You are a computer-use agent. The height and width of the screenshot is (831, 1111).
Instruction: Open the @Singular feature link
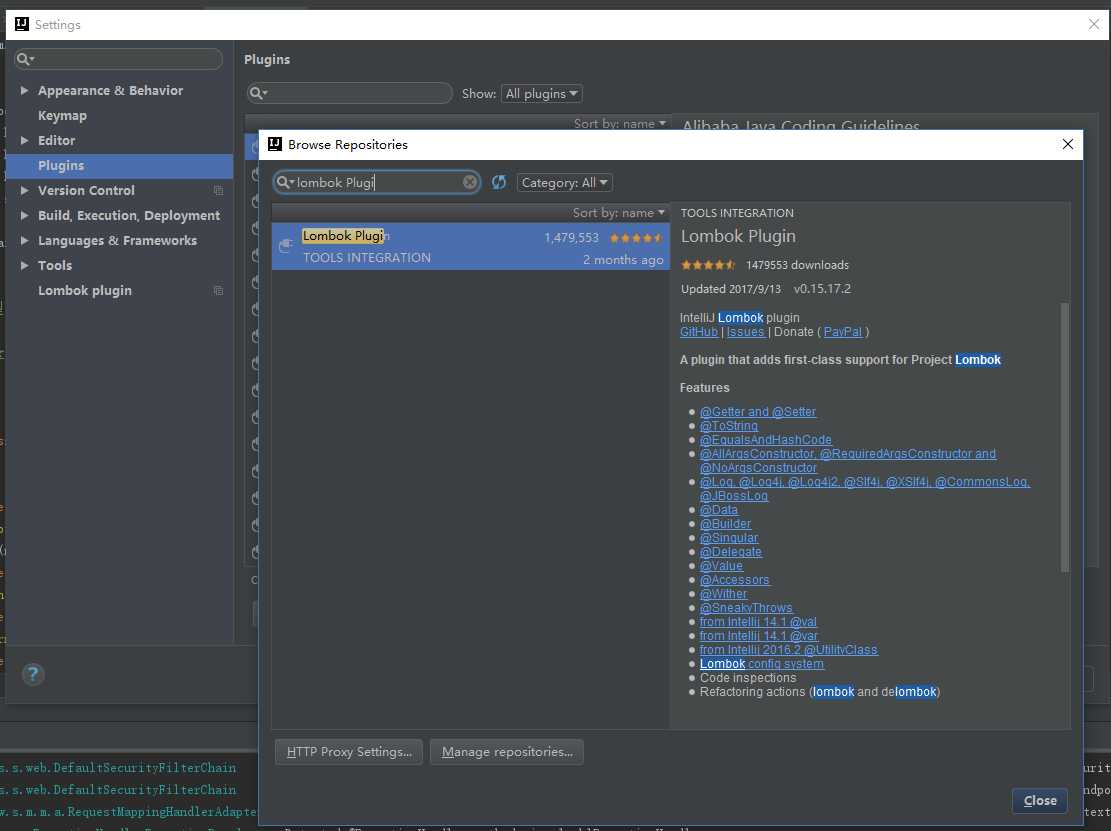click(728, 538)
